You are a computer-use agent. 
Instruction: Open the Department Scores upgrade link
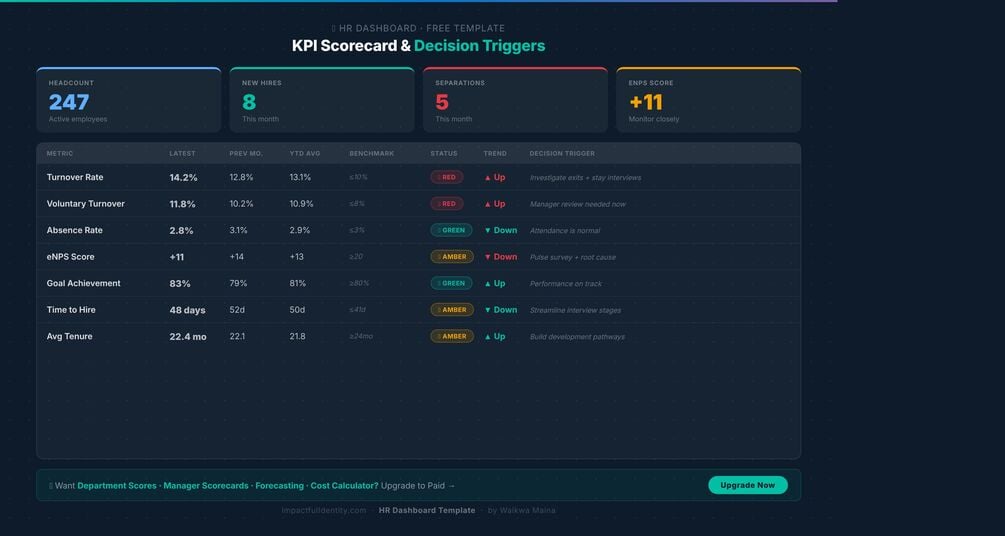click(x=117, y=486)
